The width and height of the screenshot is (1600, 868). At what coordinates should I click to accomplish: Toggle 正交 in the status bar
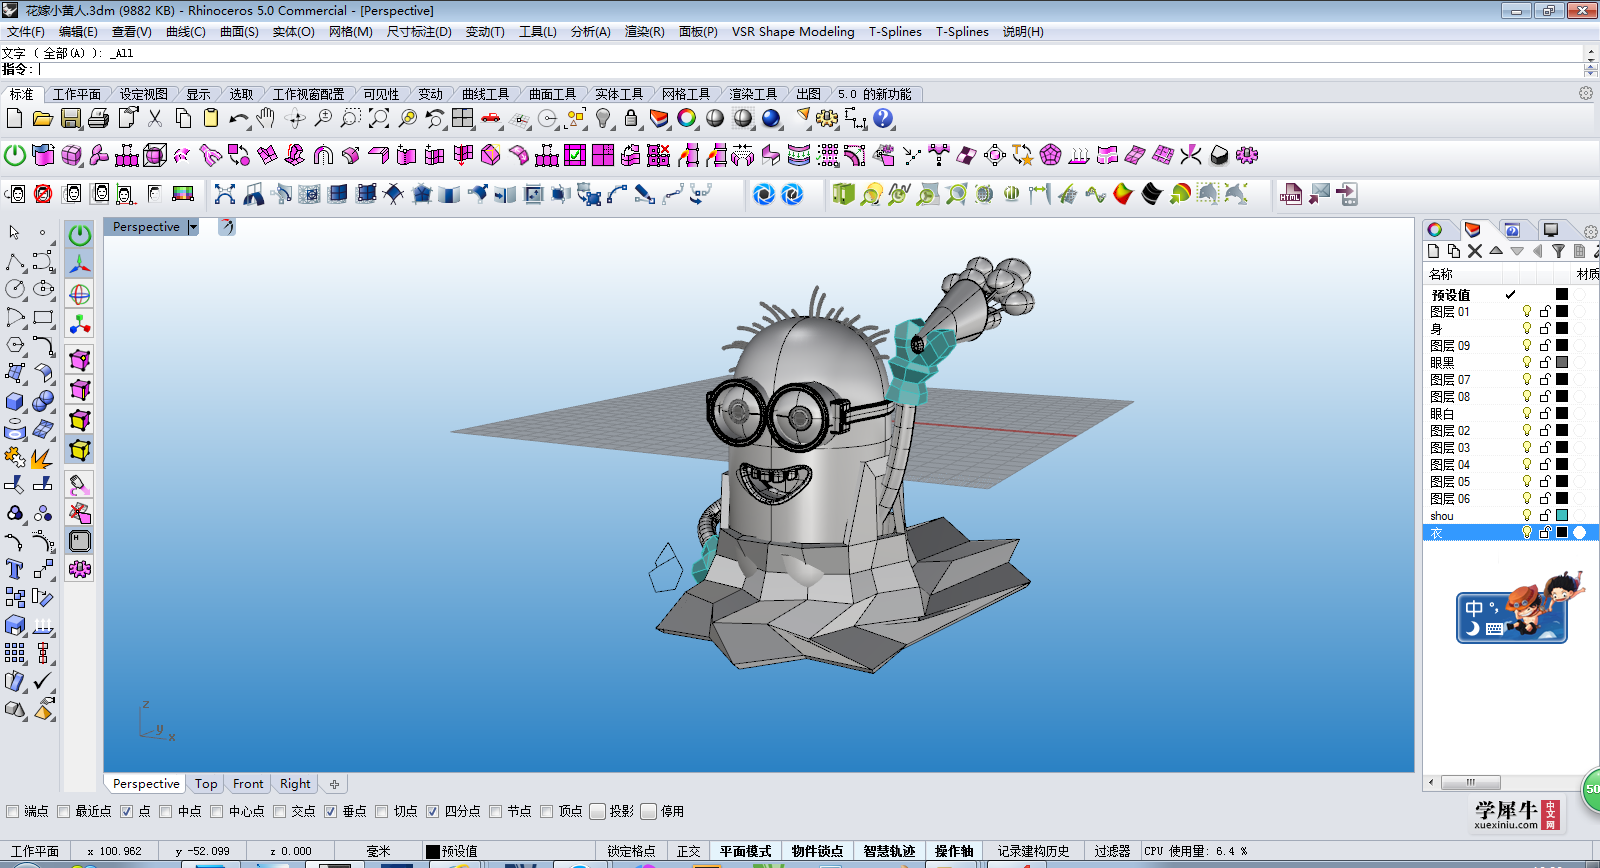(689, 851)
